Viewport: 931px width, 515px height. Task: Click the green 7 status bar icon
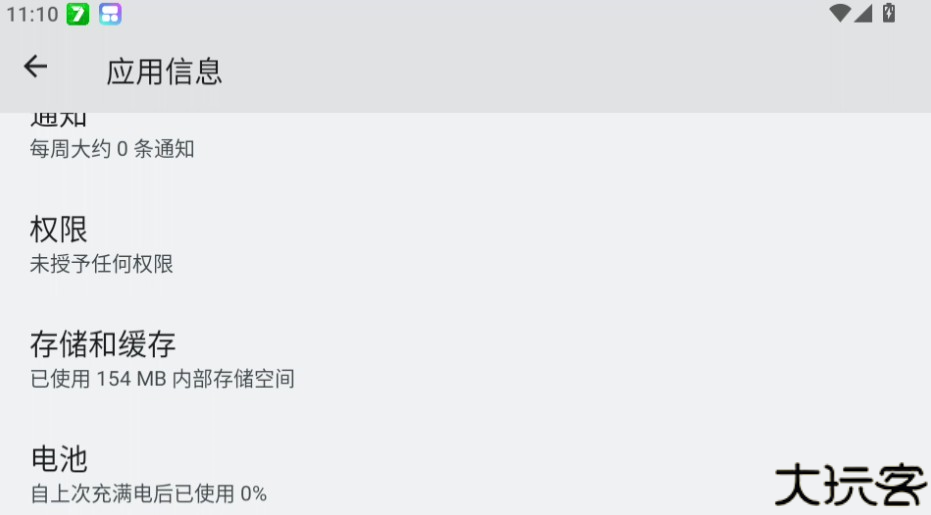tap(78, 14)
